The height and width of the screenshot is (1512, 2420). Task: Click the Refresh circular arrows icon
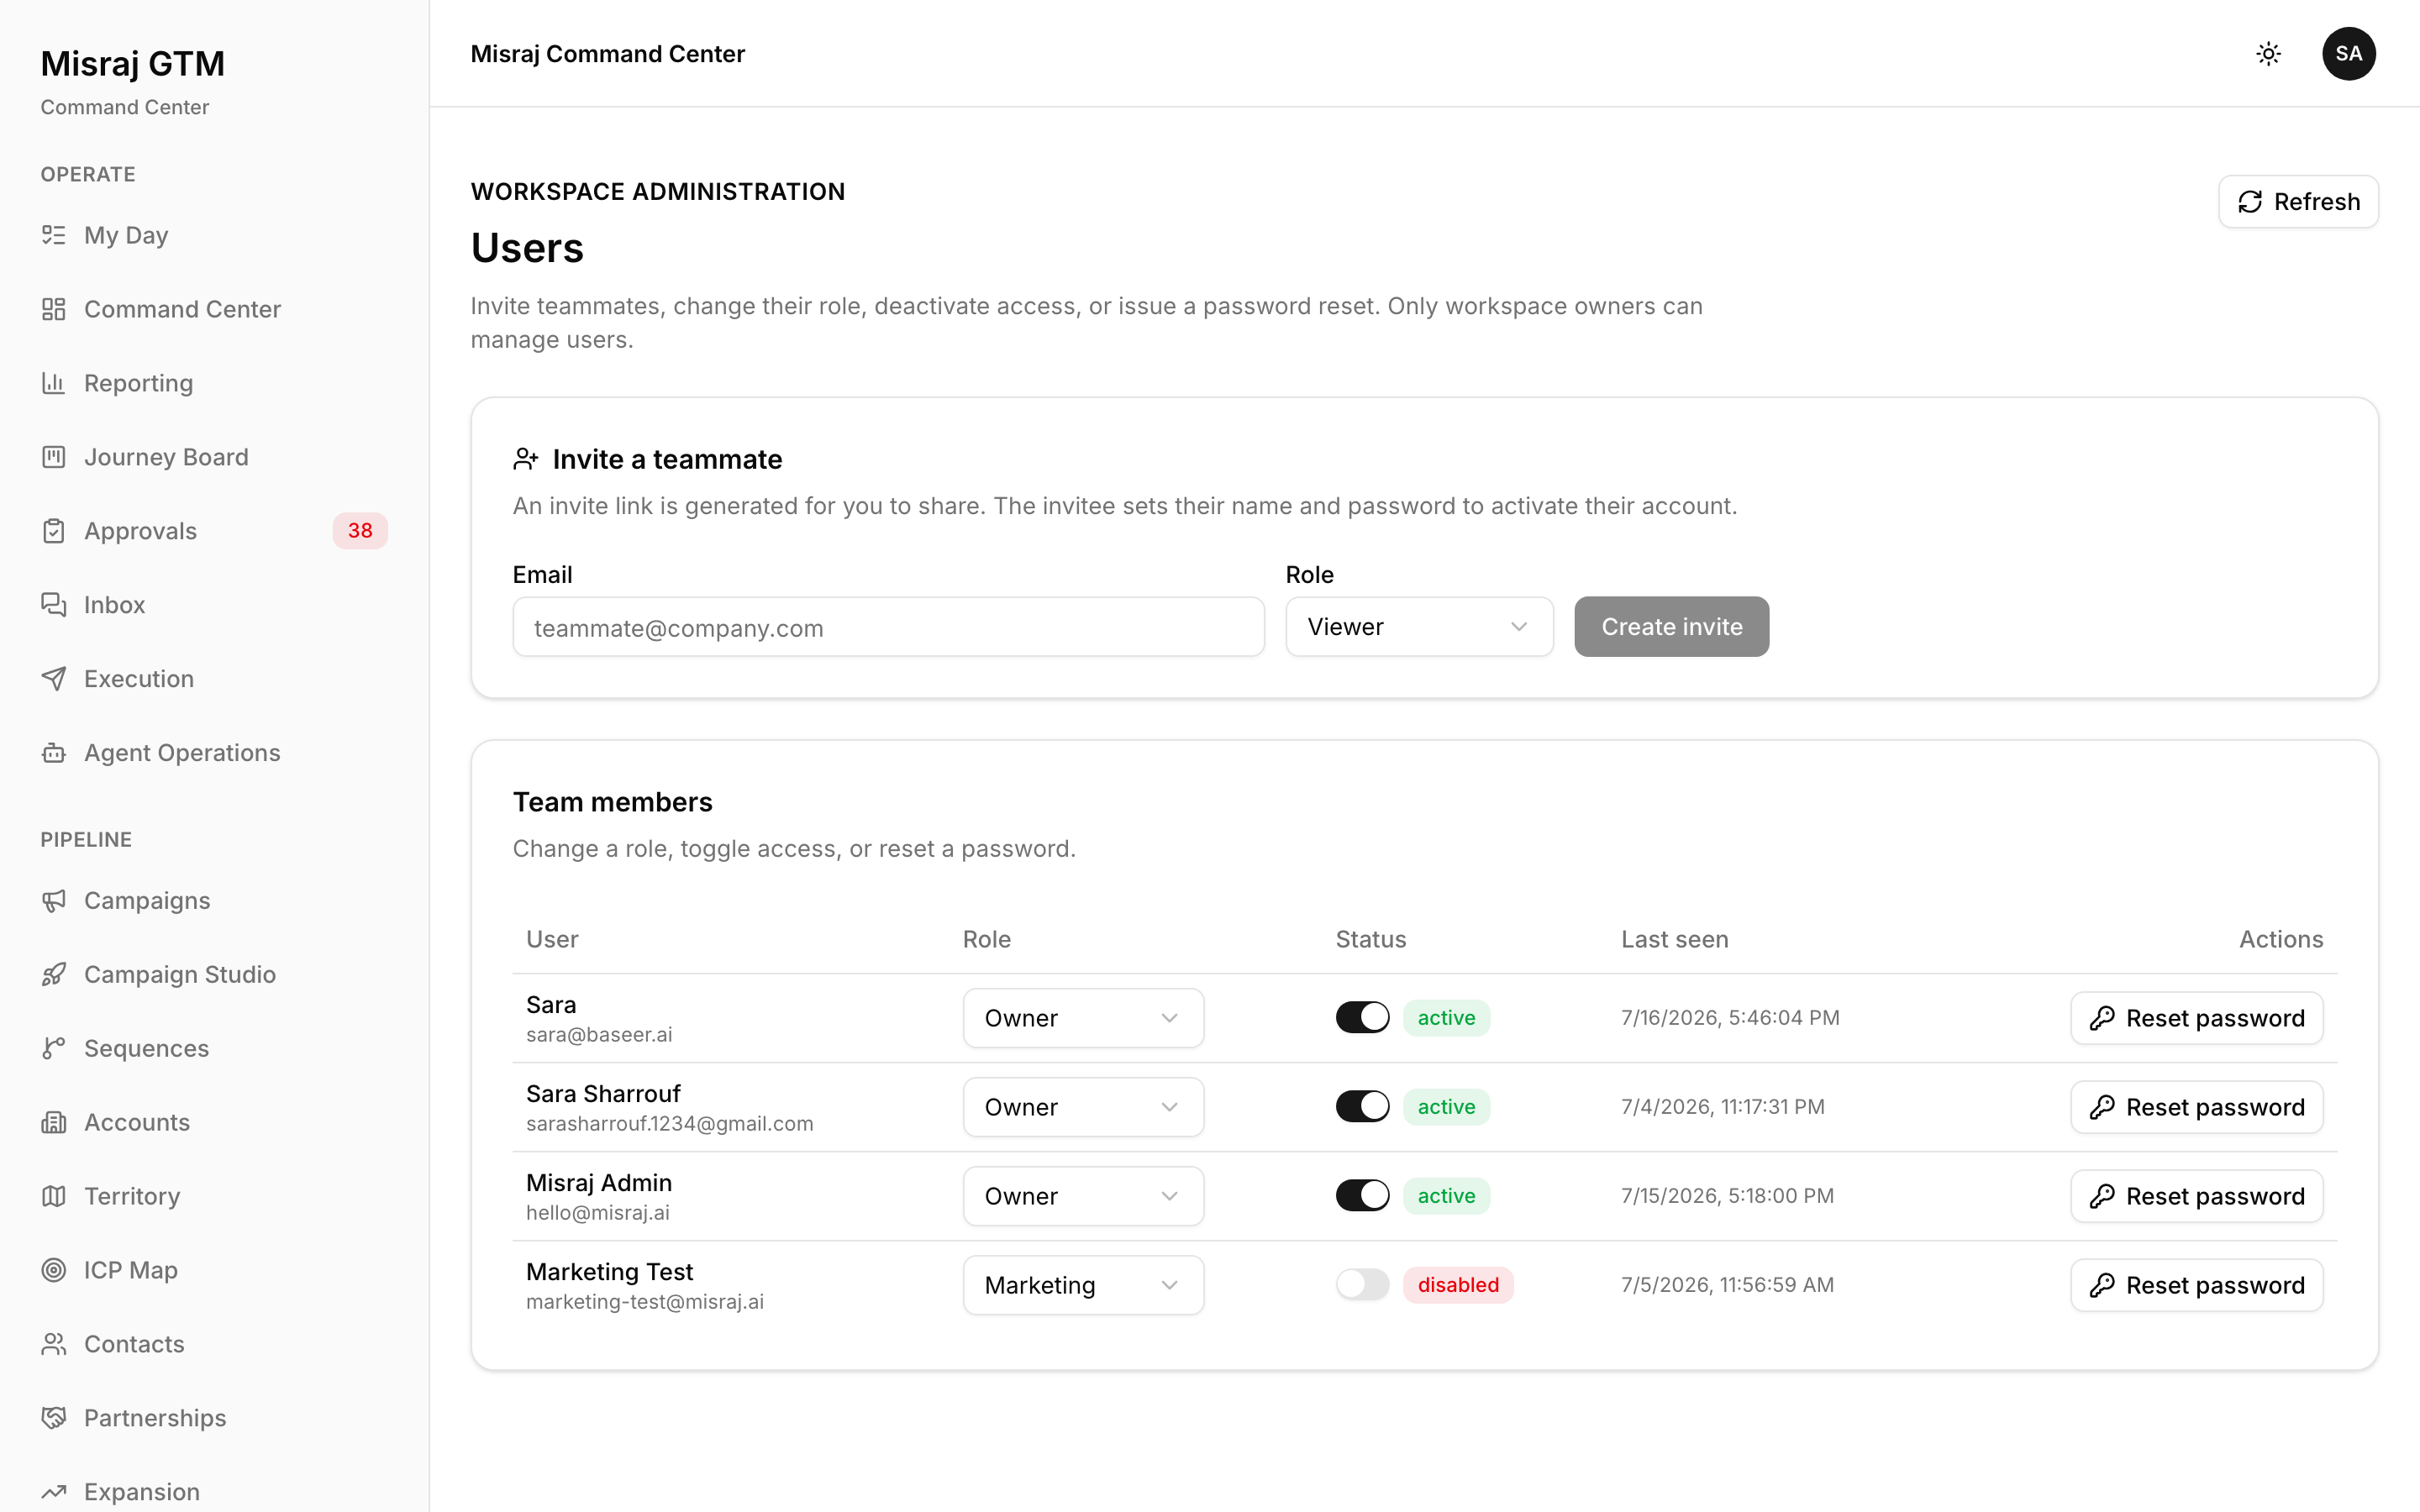click(2250, 202)
